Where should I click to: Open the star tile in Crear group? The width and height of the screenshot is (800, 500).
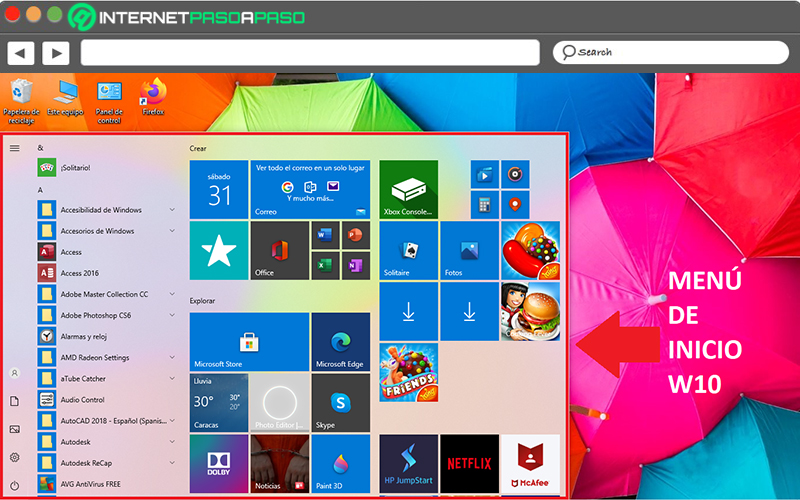pyautogui.click(x=219, y=251)
